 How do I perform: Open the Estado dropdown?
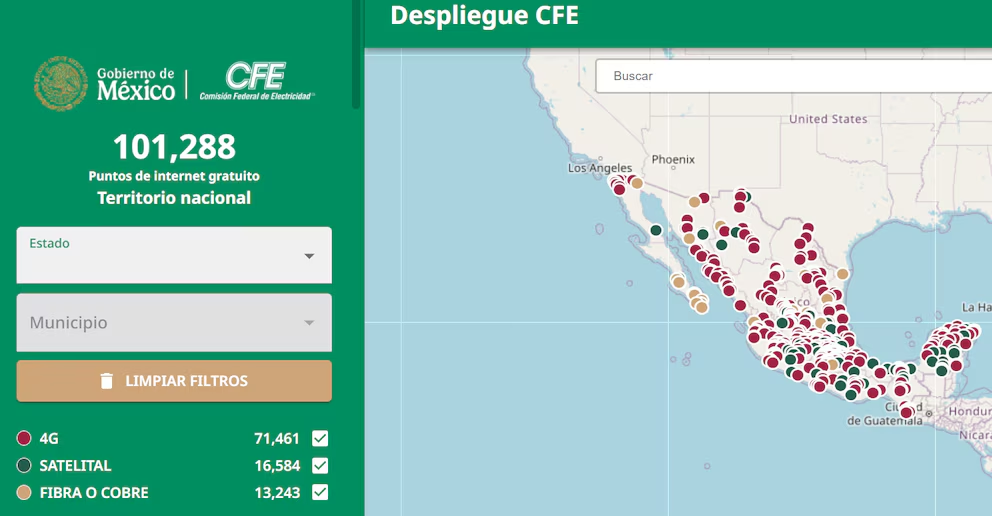(x=174, y=255)
